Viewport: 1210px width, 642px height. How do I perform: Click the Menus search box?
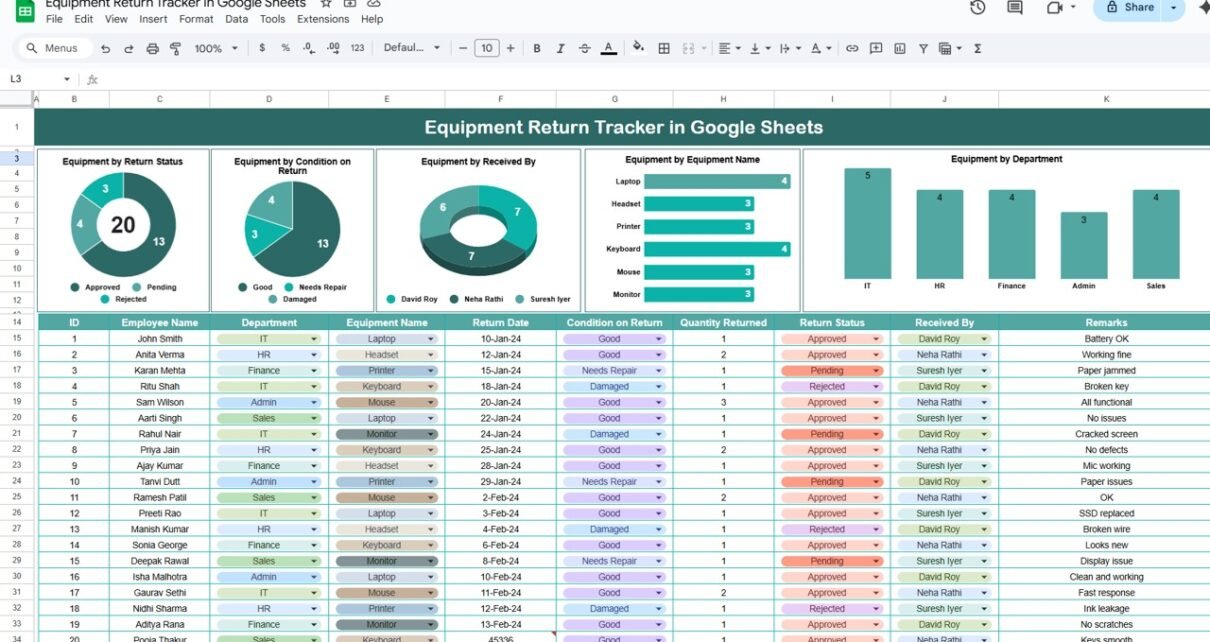55,48
